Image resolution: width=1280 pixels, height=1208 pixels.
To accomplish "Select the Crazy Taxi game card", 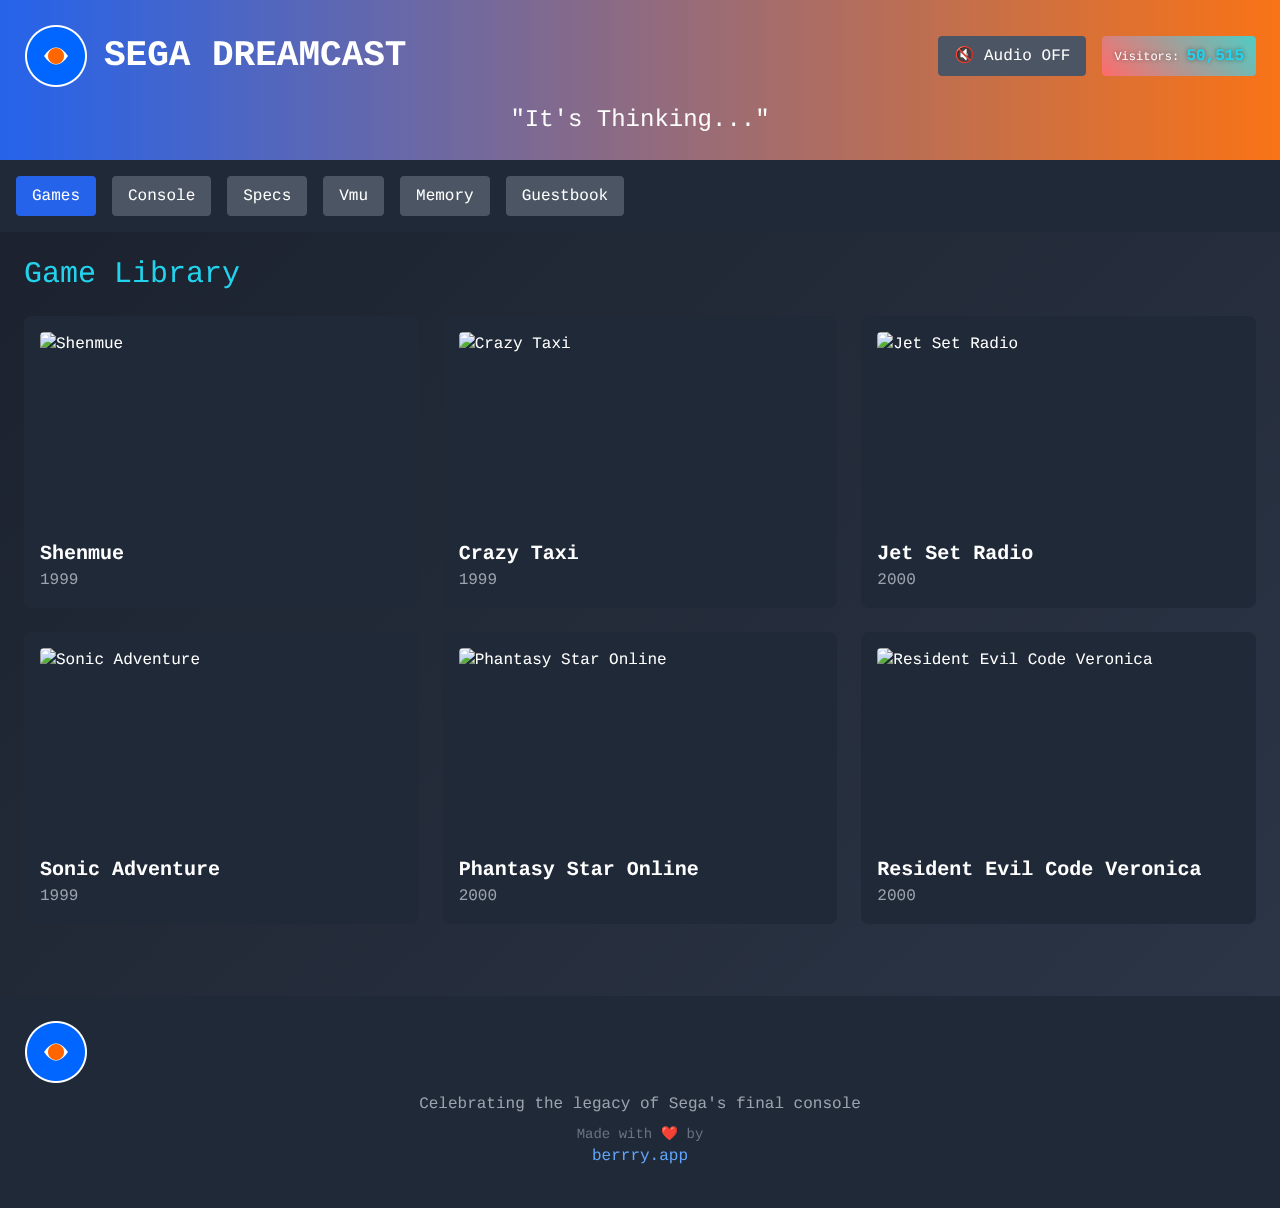I will tap(639, 462).
